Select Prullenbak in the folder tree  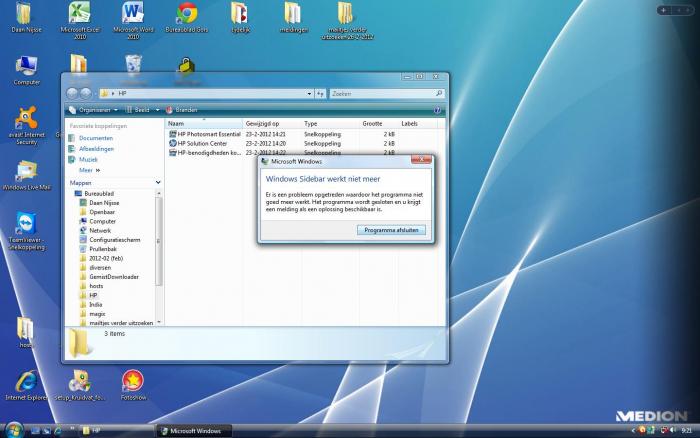(98, 249)
